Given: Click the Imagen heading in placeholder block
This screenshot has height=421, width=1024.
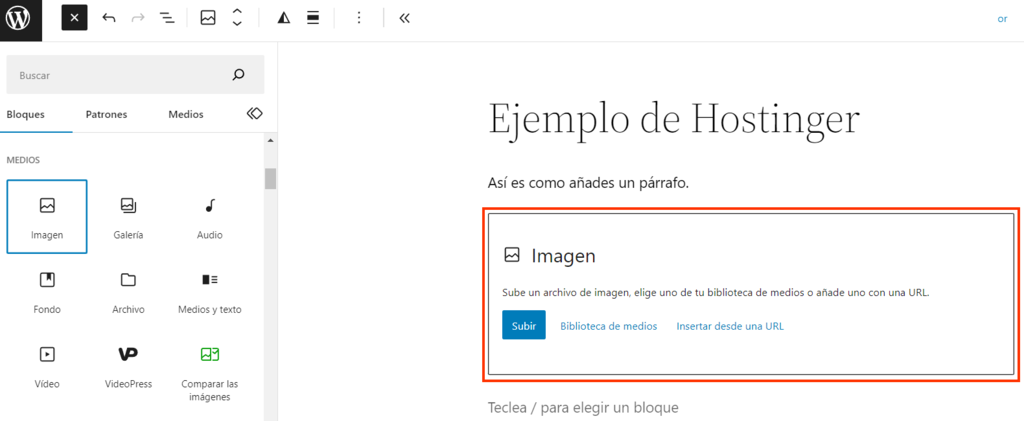Looking at the screenshot, I should click(564, 256).
